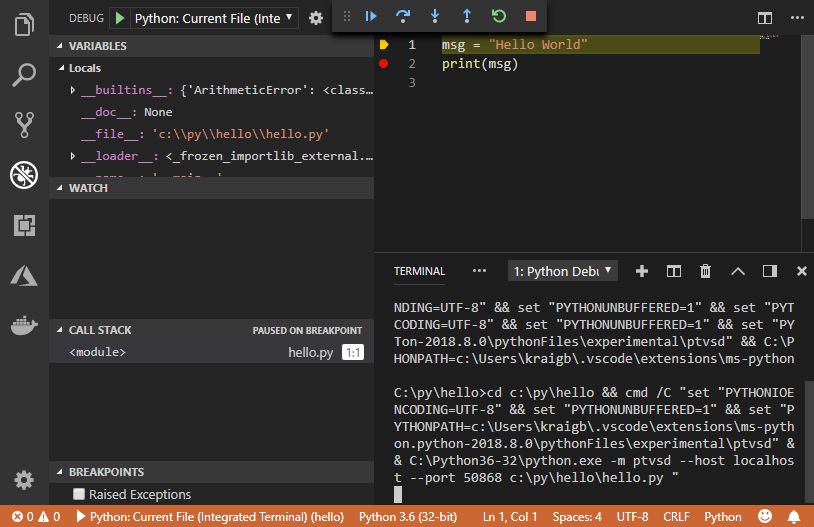Open launch.json via debug gear icon

coord(316,18)
